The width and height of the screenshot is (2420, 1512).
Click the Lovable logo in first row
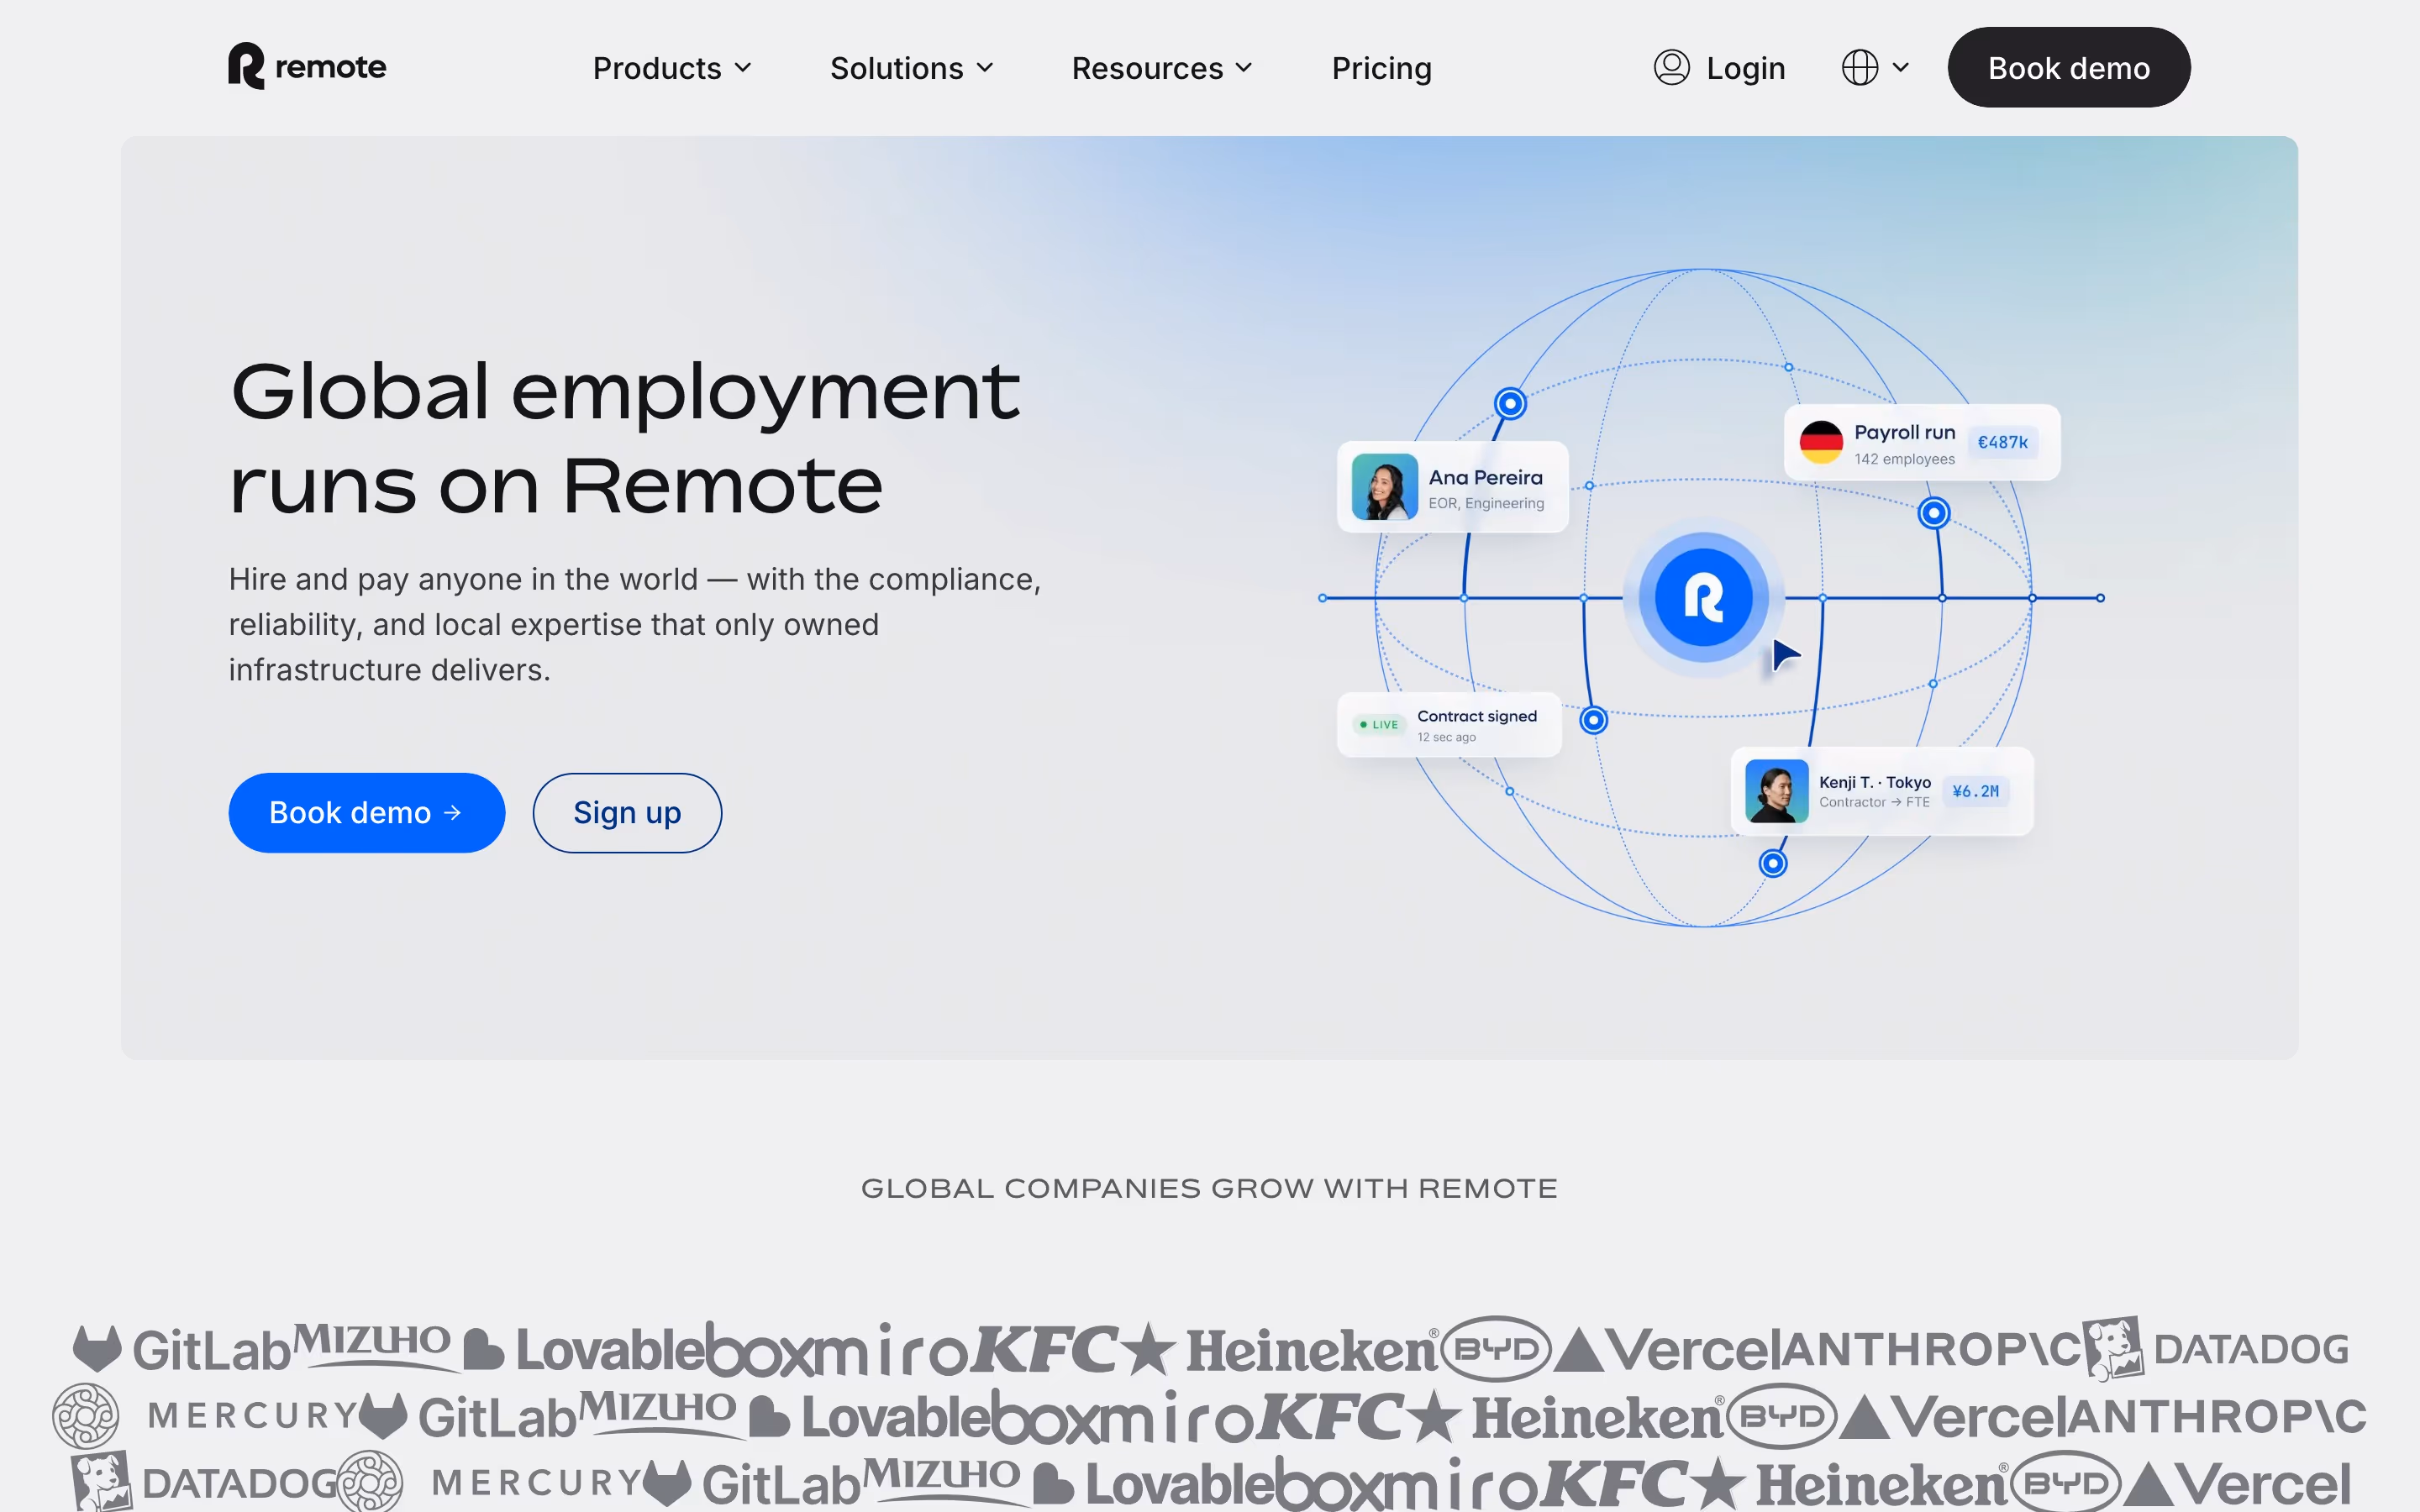(583, 1349)
